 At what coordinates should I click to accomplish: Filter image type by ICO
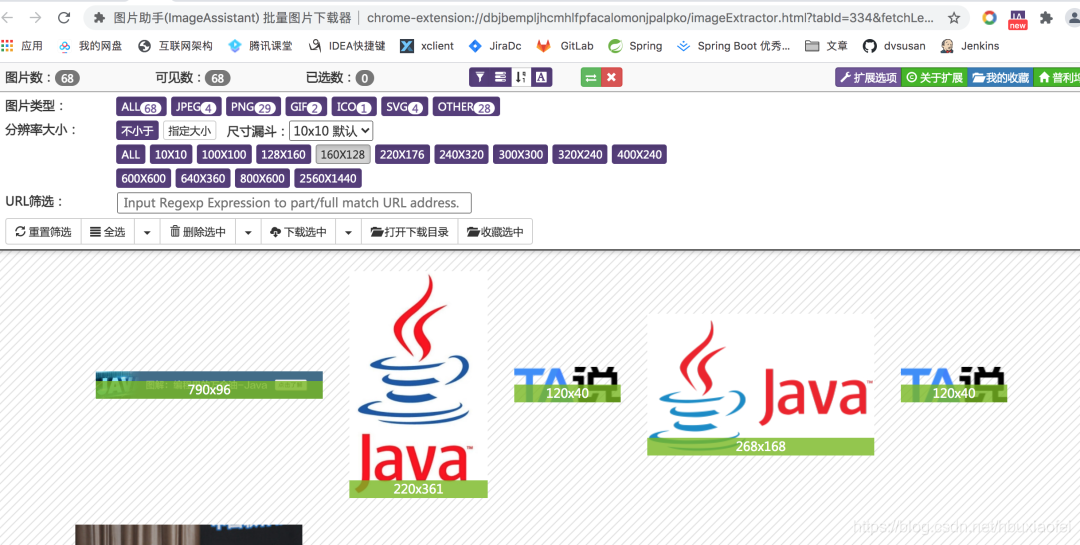pos(354,107)
